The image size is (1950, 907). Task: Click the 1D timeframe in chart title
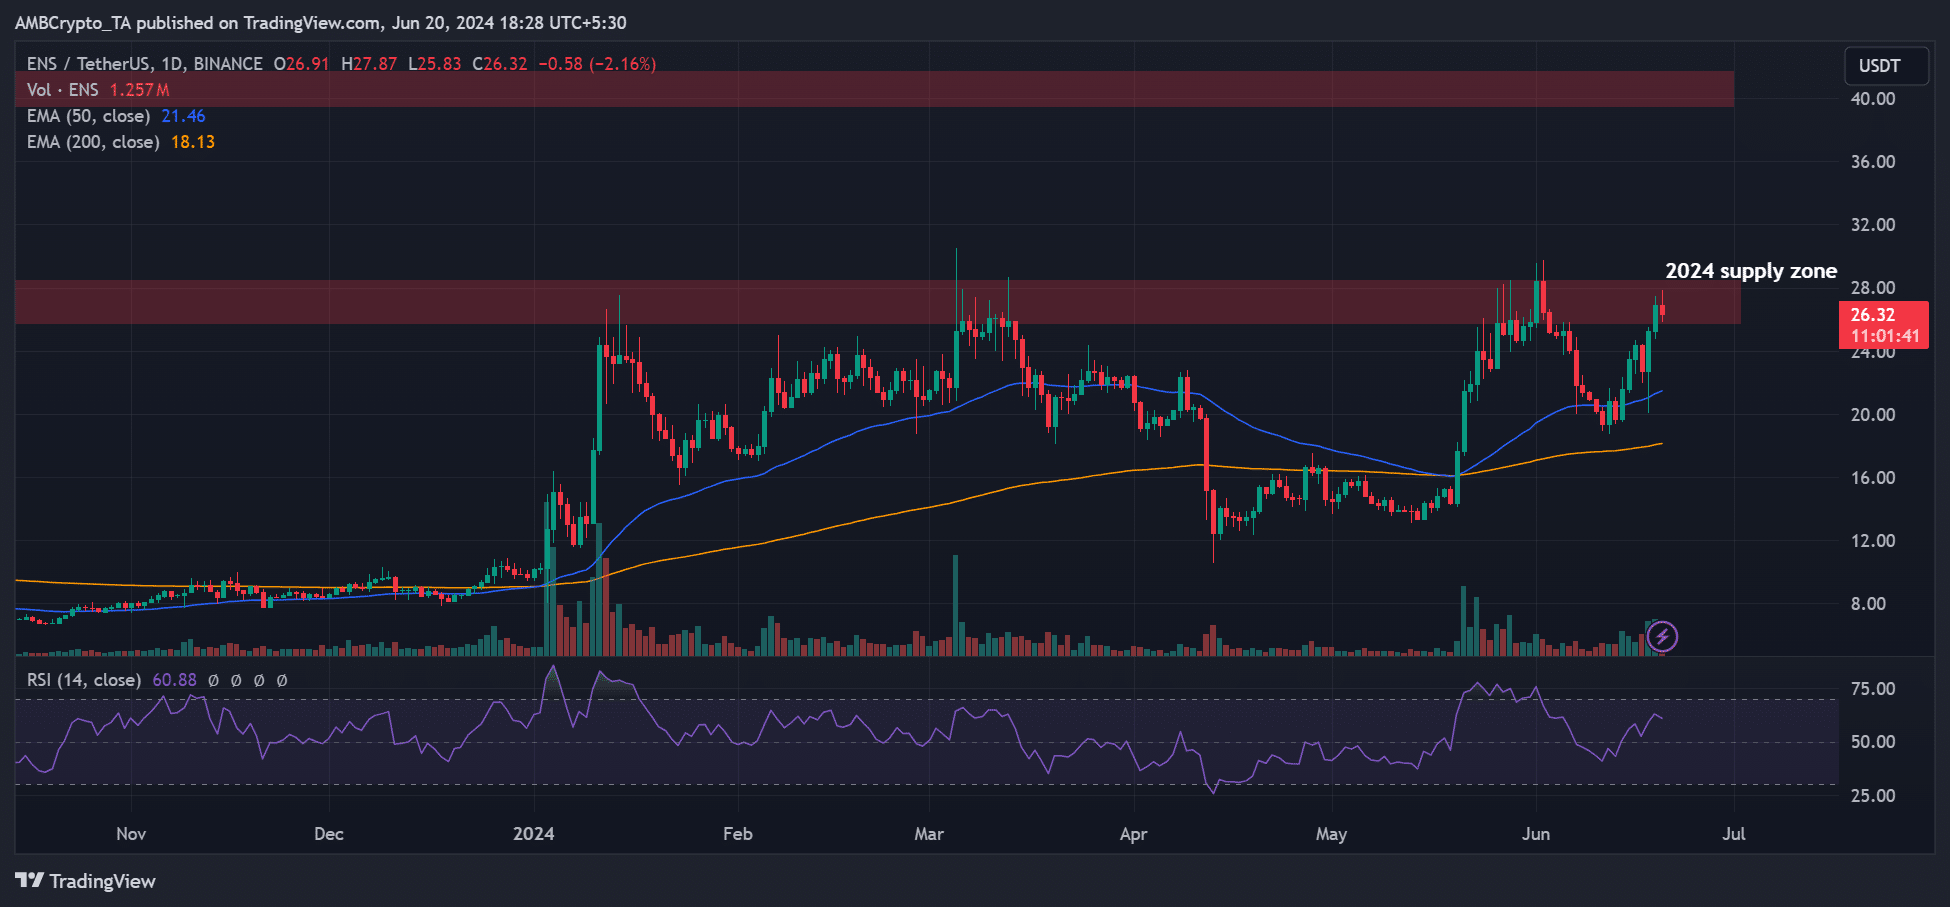[171, 64]
